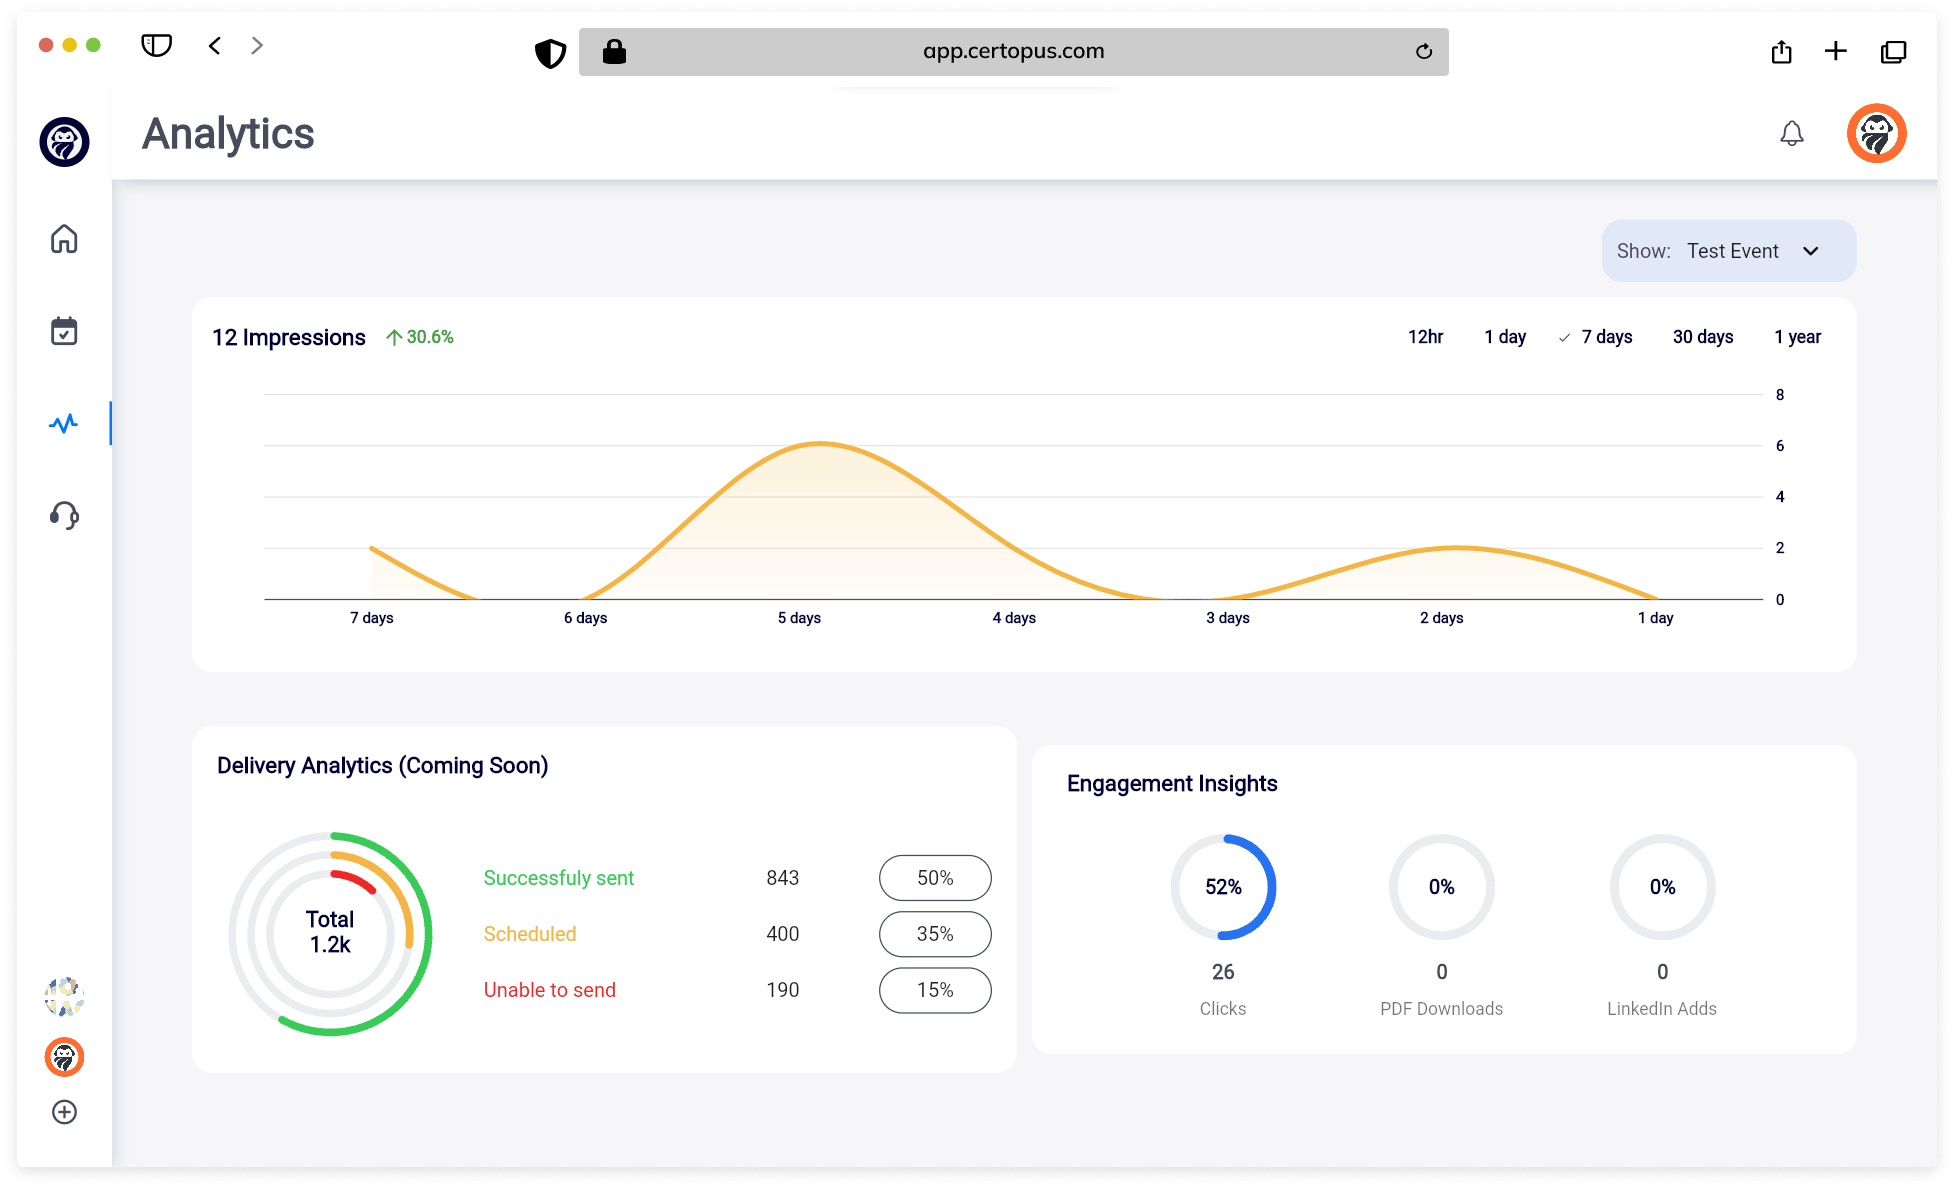Select the 1 day time range
Viewport: 1954px width, 1188px height.
pyautogui.click(x=1504, y=337)
